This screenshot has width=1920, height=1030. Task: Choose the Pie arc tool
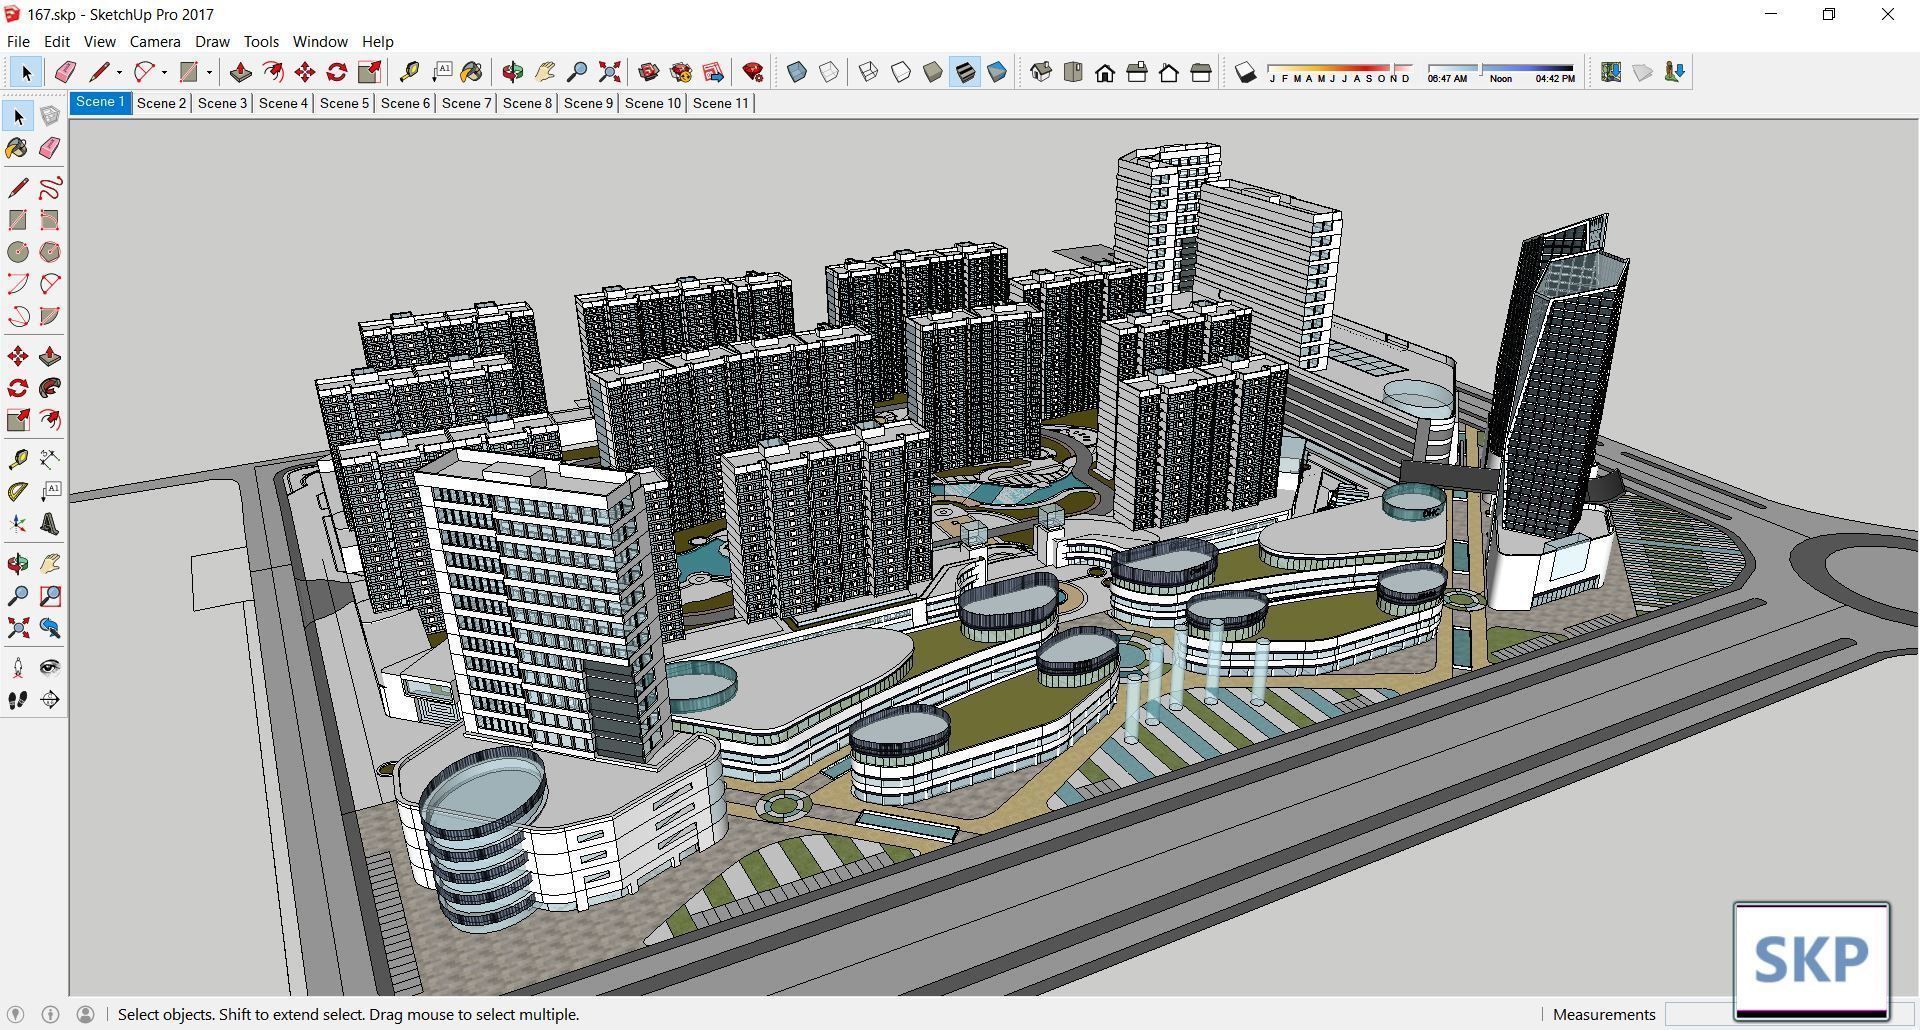[x=50, y=316]
